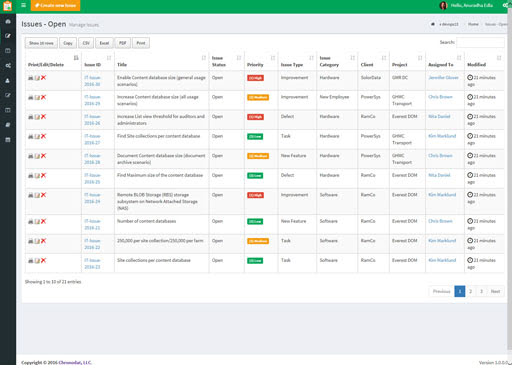This screenshot has width=512, height=384.
Task: Go to page 3 of issues
Action: 481,291
